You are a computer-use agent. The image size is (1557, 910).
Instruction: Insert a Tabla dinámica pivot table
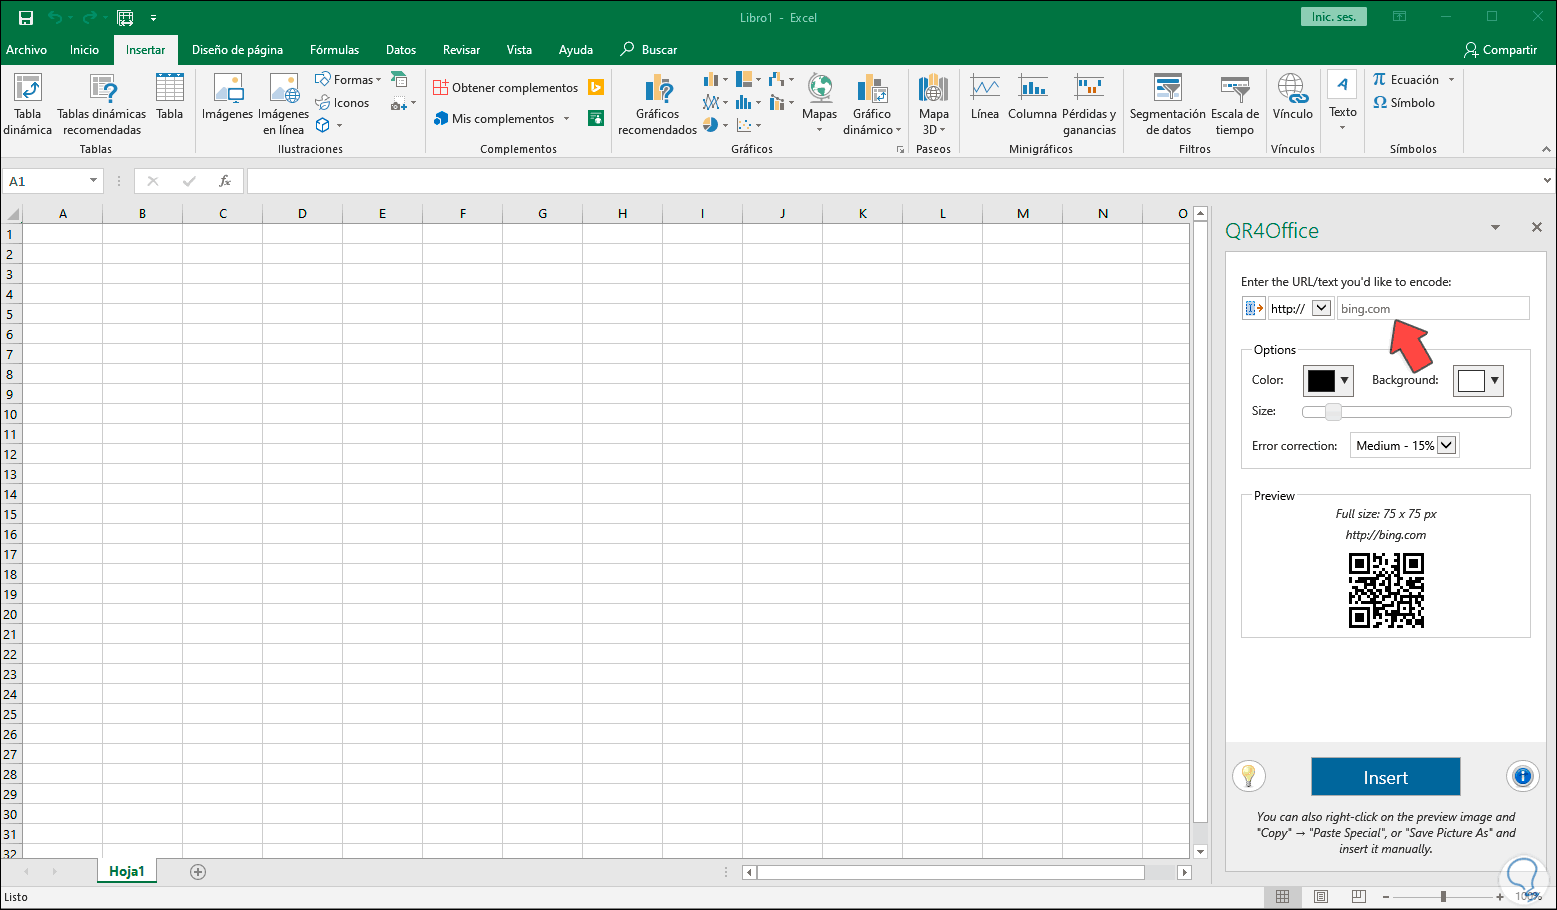tap(28, 104)
